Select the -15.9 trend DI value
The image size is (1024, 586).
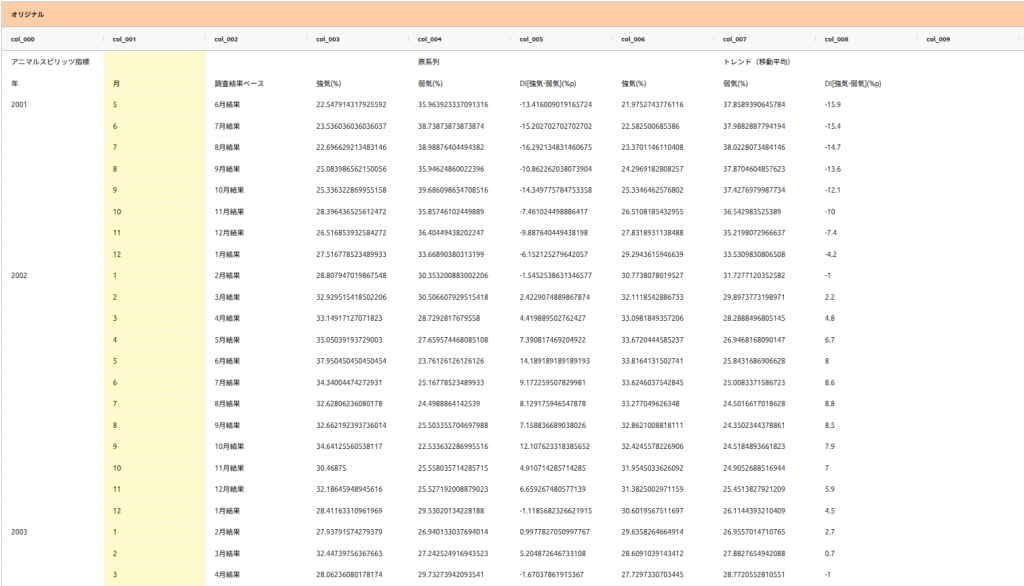(x=833, y=105)
